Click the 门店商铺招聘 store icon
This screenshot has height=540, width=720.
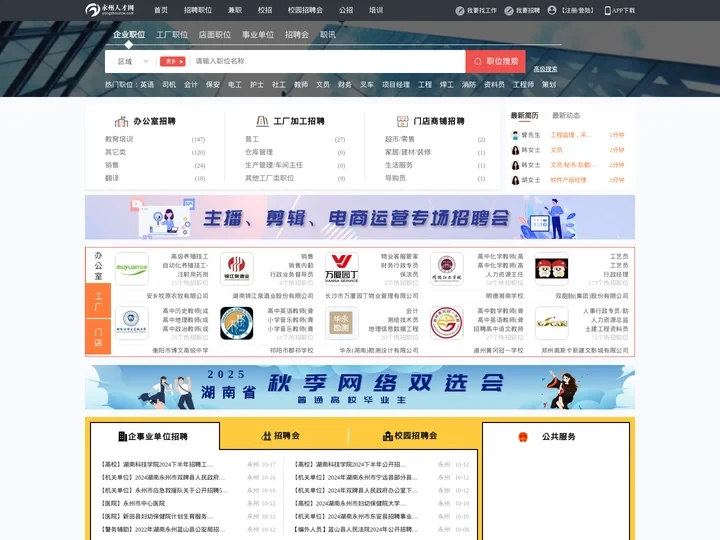(x=402, y=121)
